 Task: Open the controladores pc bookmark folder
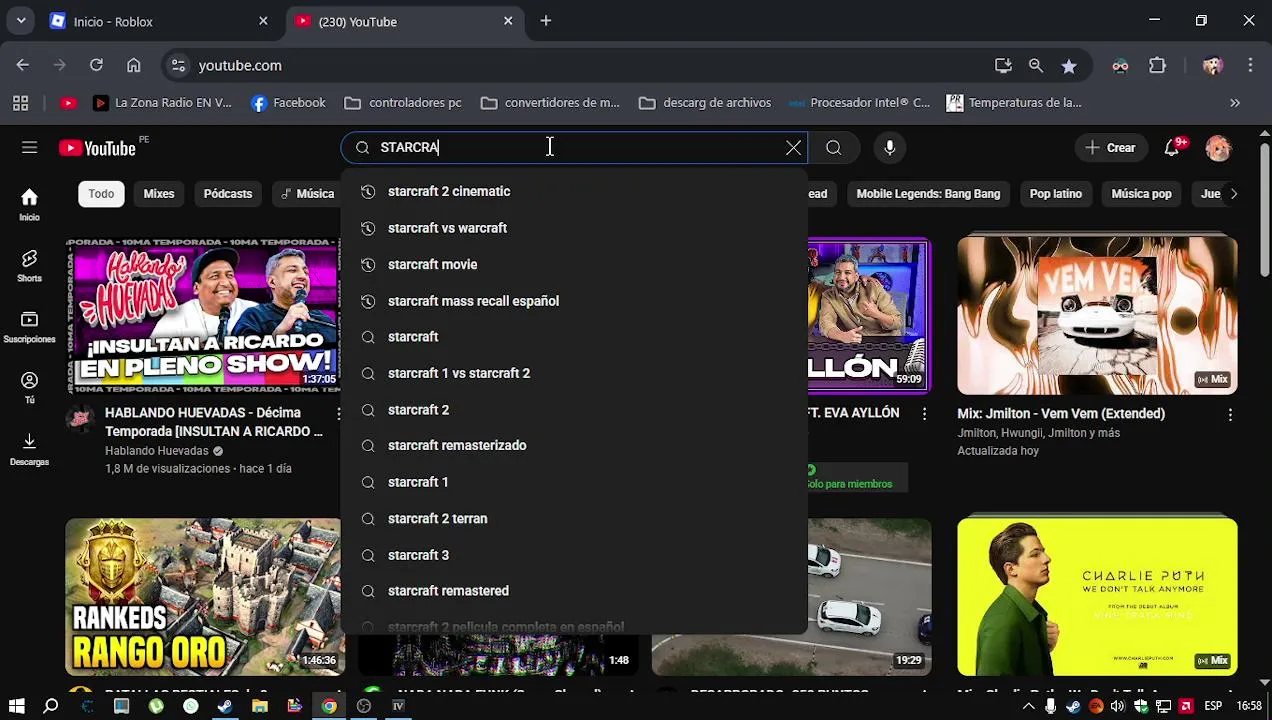click(x=403, y=103)
